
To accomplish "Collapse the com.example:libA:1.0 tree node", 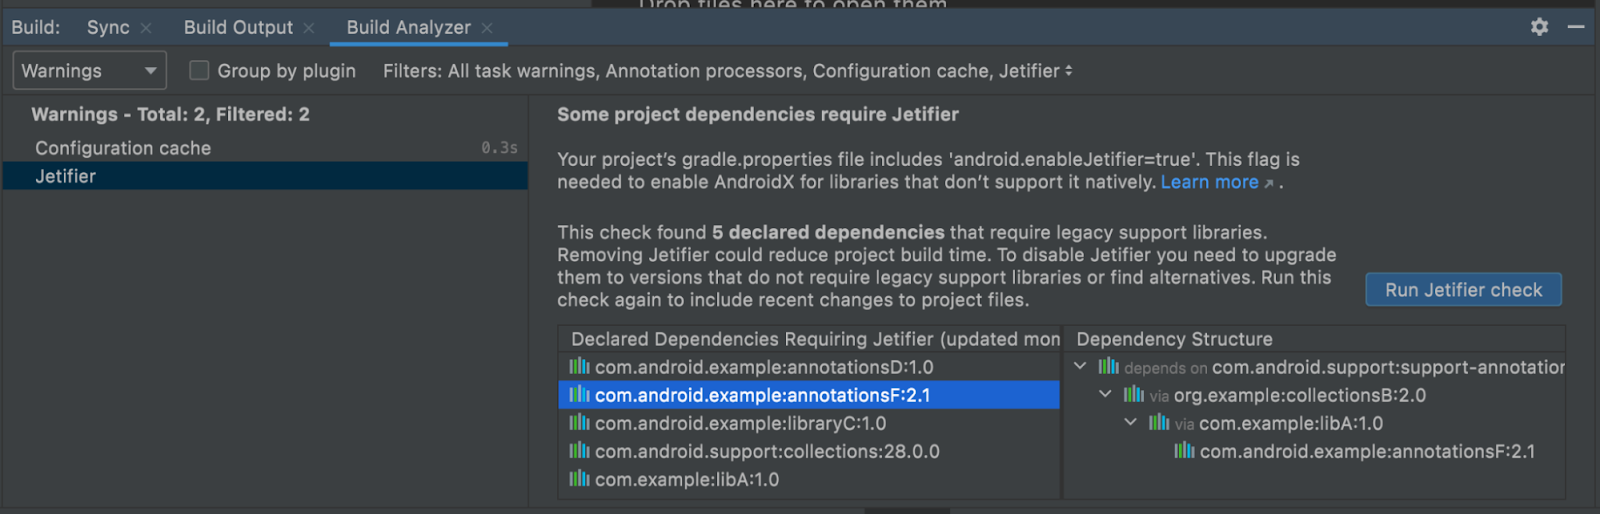I will 1130,423.
